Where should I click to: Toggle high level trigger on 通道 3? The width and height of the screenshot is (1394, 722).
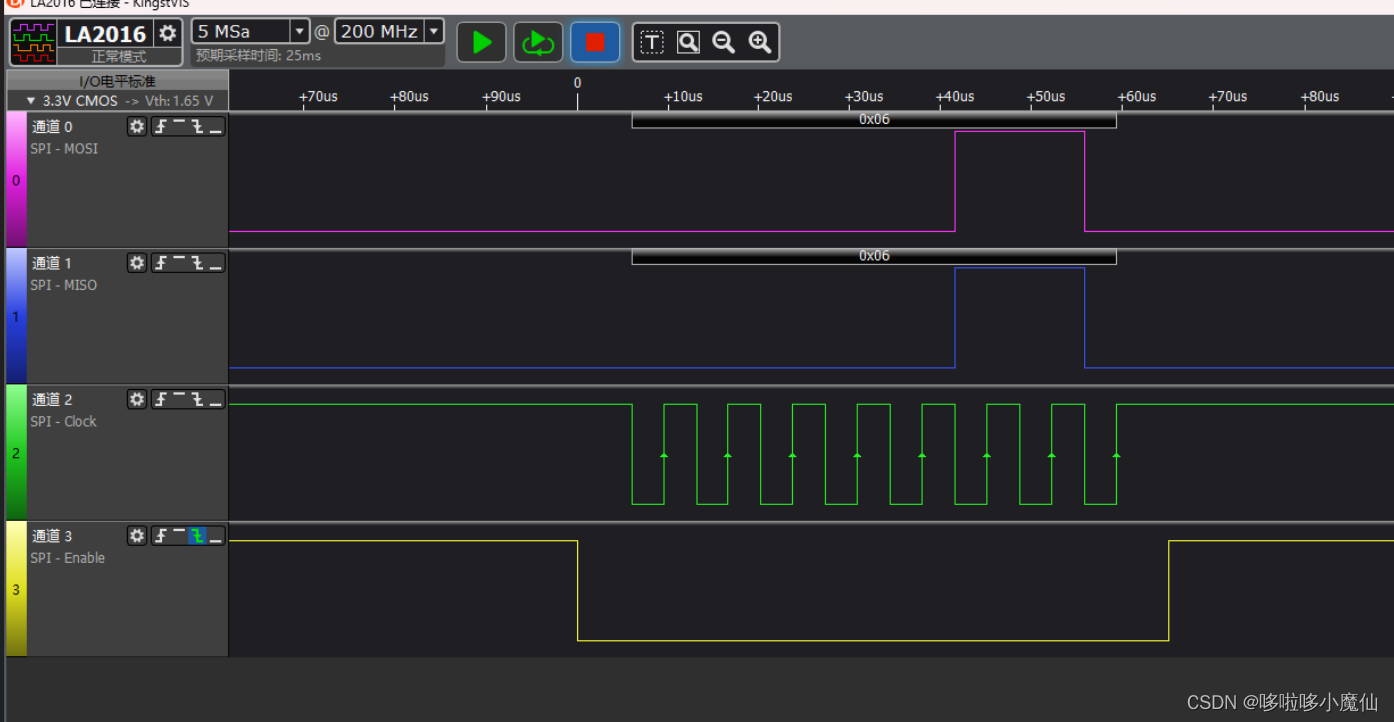click(179, 536)
